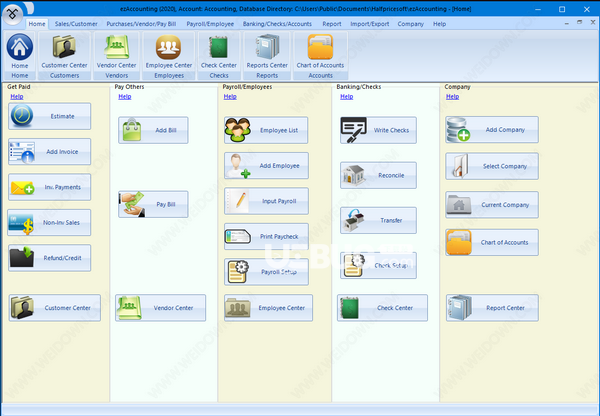Viewport: 600px width, 416px height.
Task: Open Customer Center from the ribbon
Action: (x=64, y=51)
